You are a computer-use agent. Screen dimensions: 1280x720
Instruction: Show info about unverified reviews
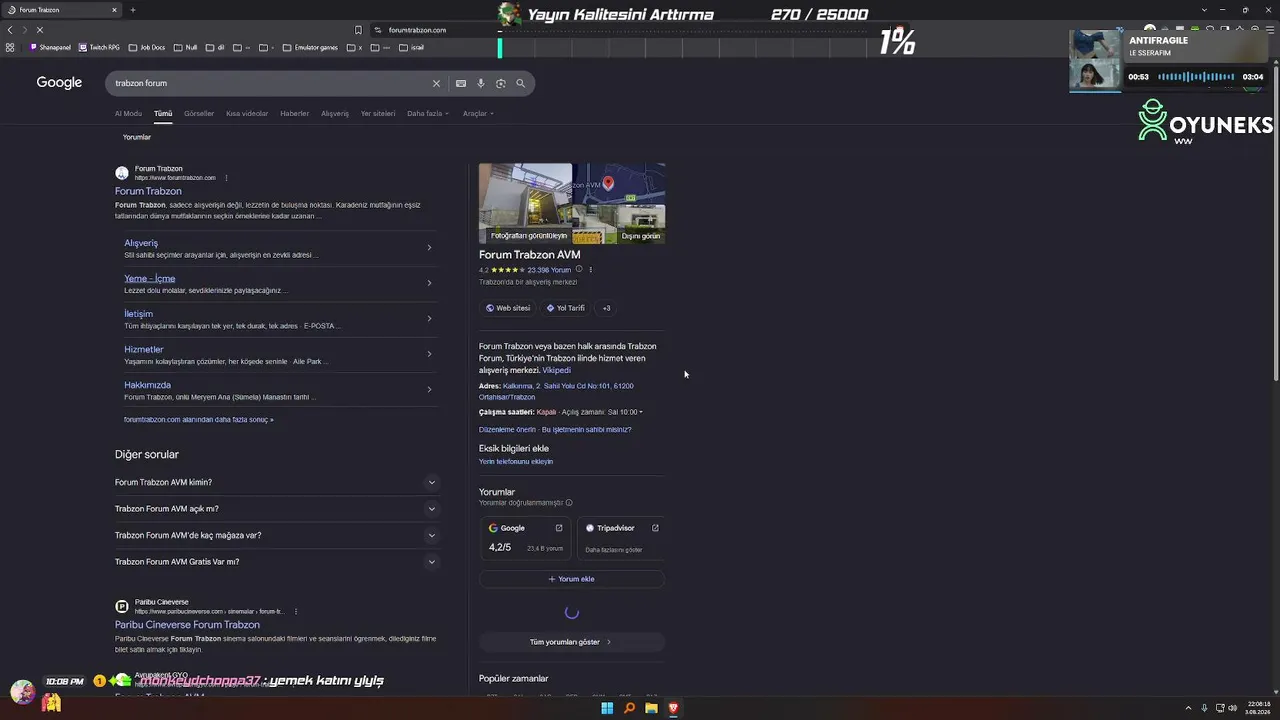point(569,503)
